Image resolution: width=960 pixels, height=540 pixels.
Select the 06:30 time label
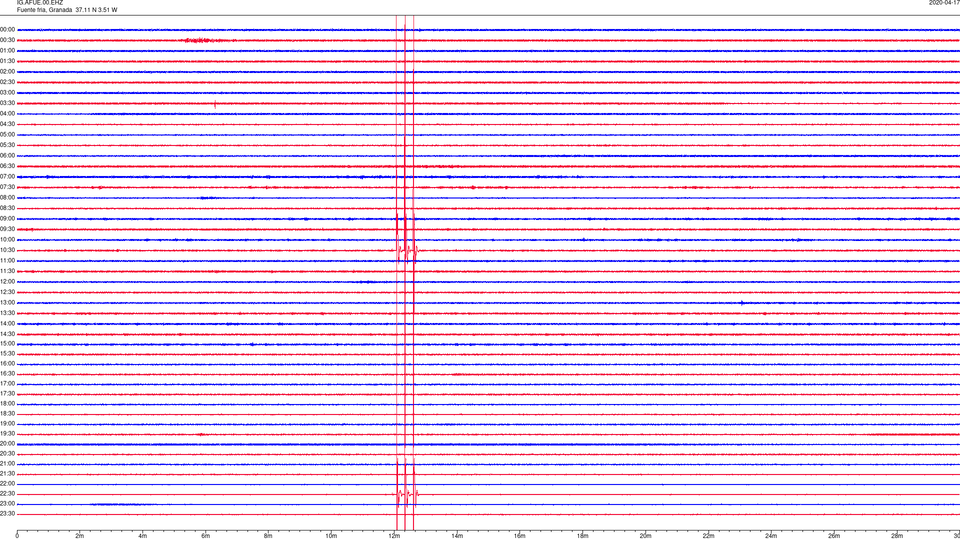coord(8,166)
